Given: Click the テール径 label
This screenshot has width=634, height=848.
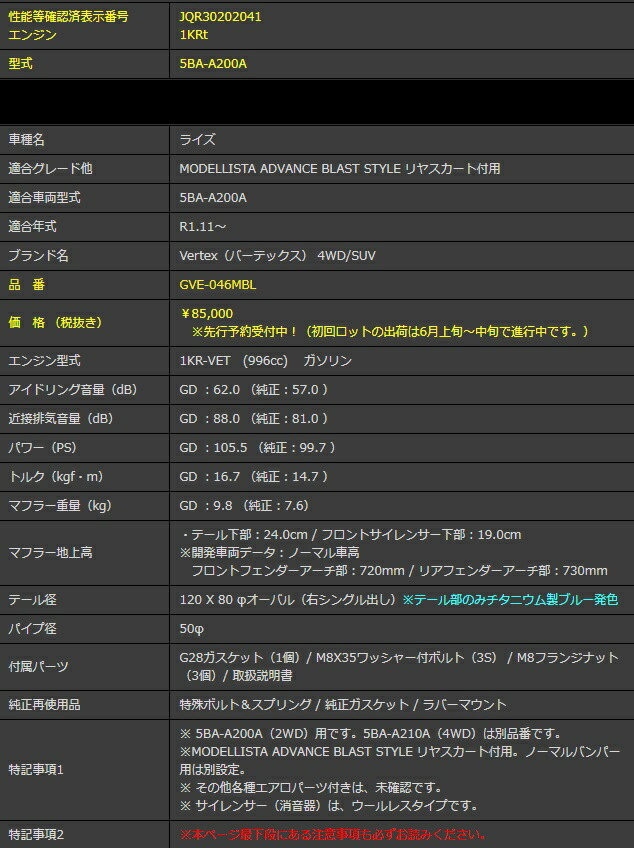Looking at the screenshot, I should [32, 600].
